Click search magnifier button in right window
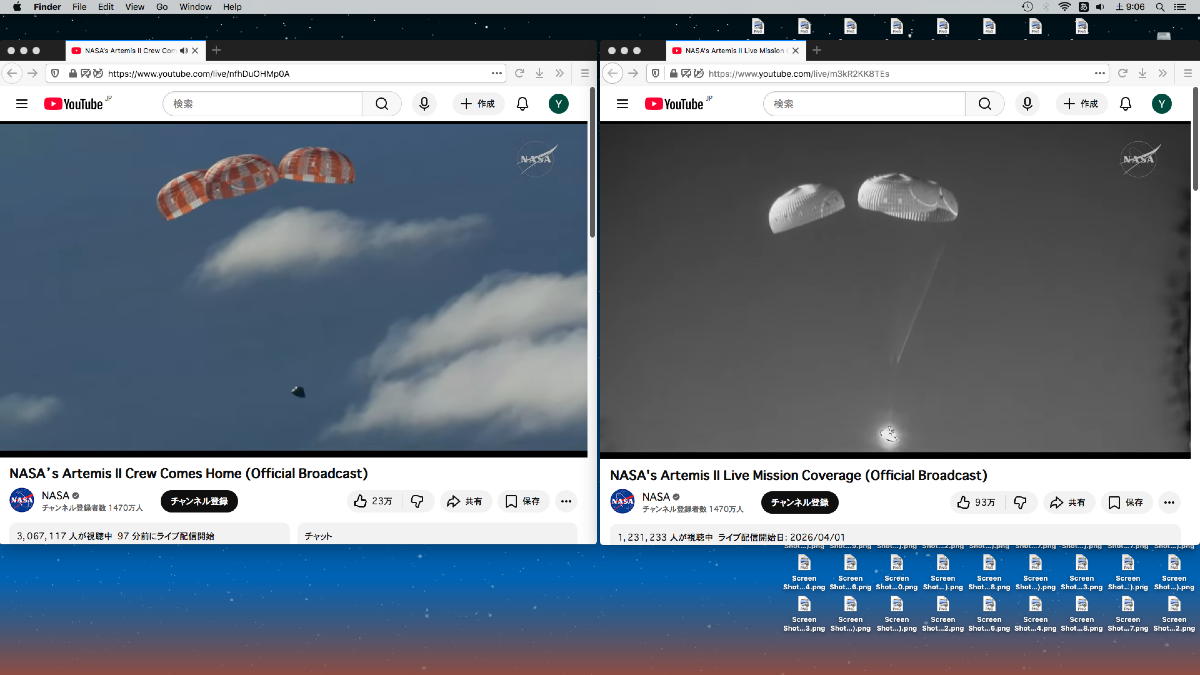1200x675 pixels. tap(984, 104)
